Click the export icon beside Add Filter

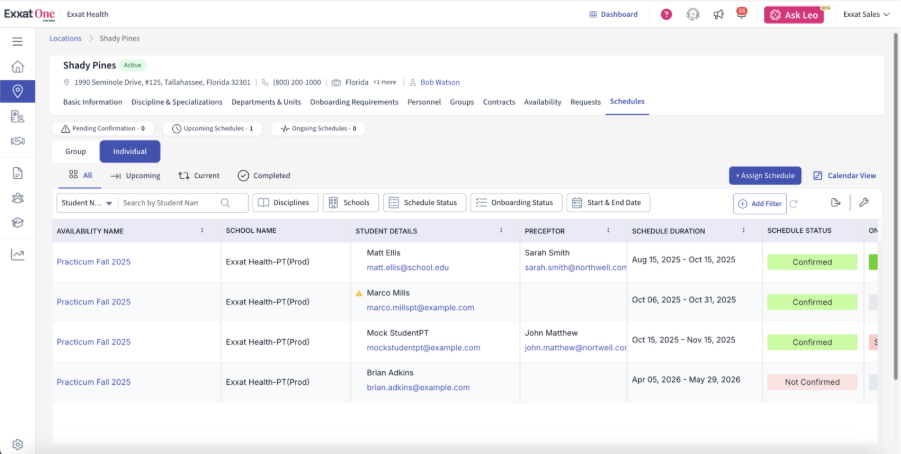[835, 203]
